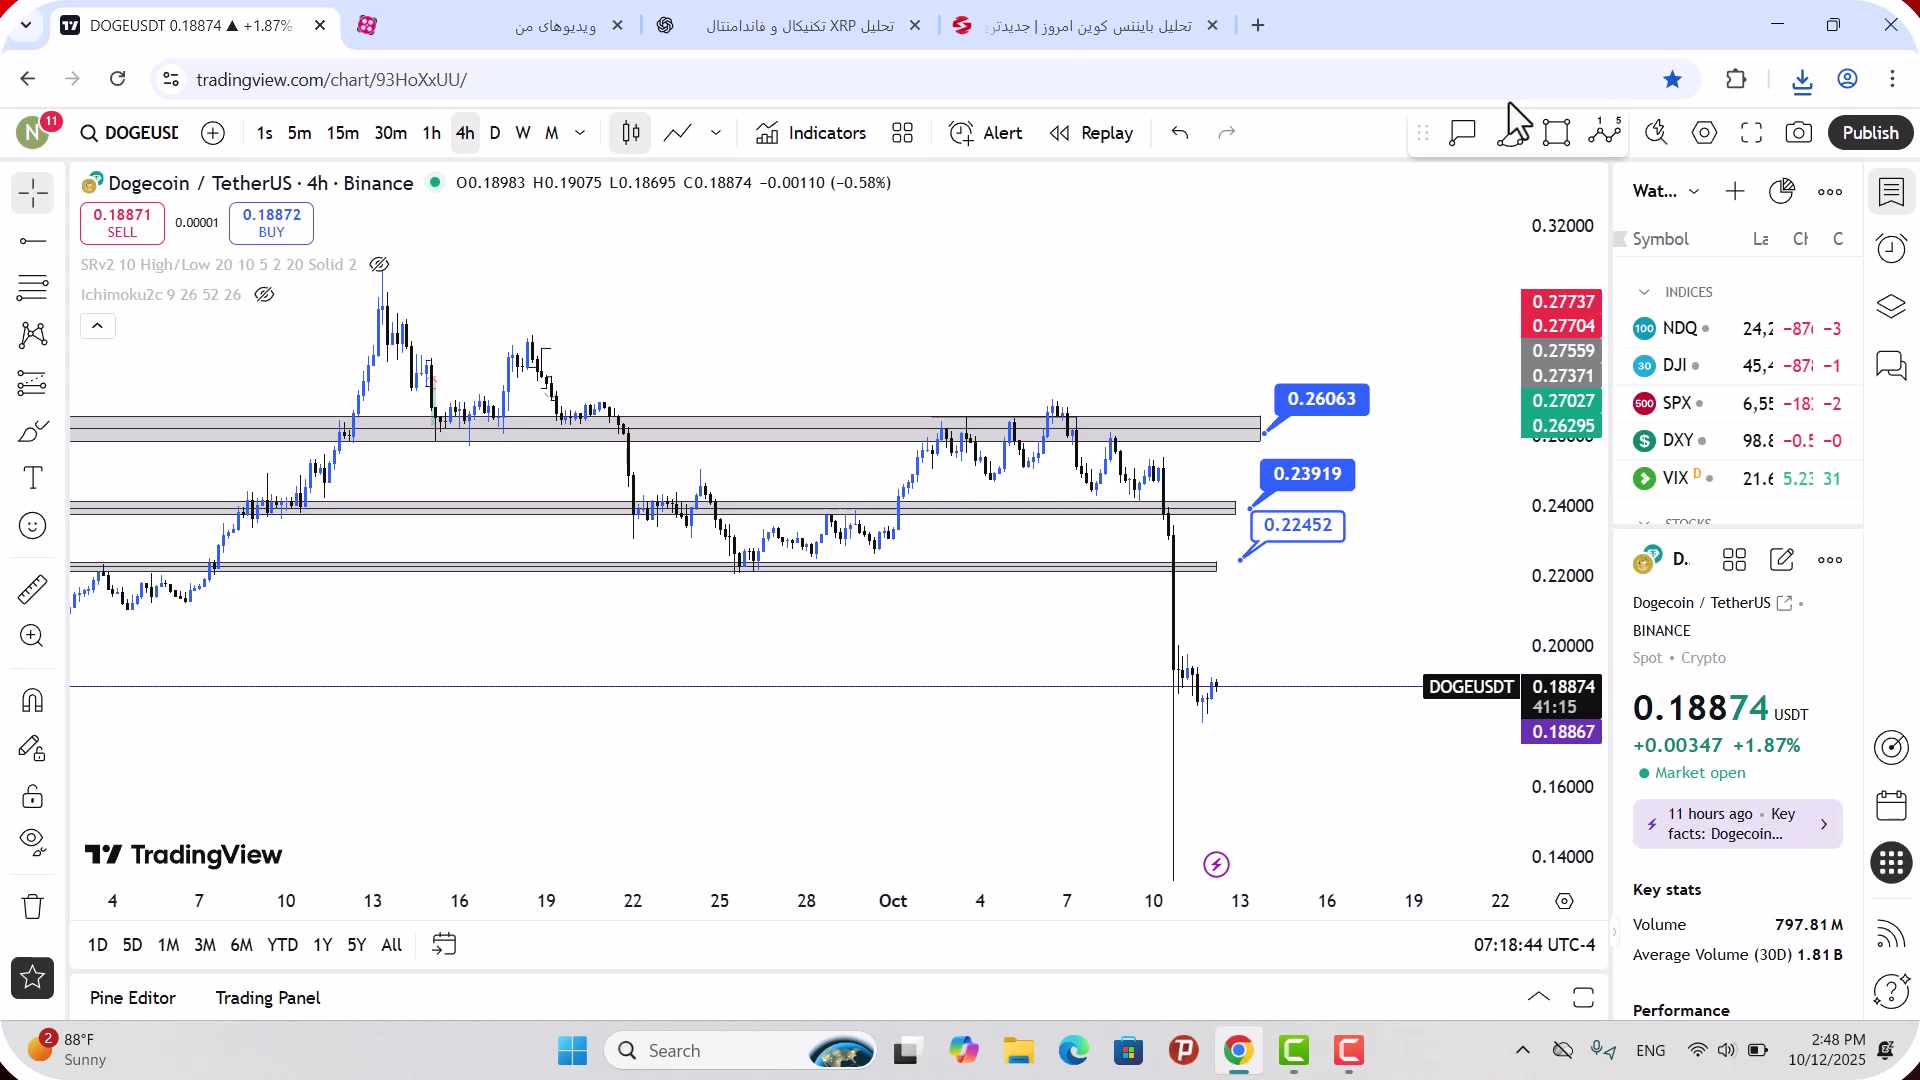Open price scale settings gear
Image resolution: width=1920 pixels, height=1080 pixels.
1565,901
